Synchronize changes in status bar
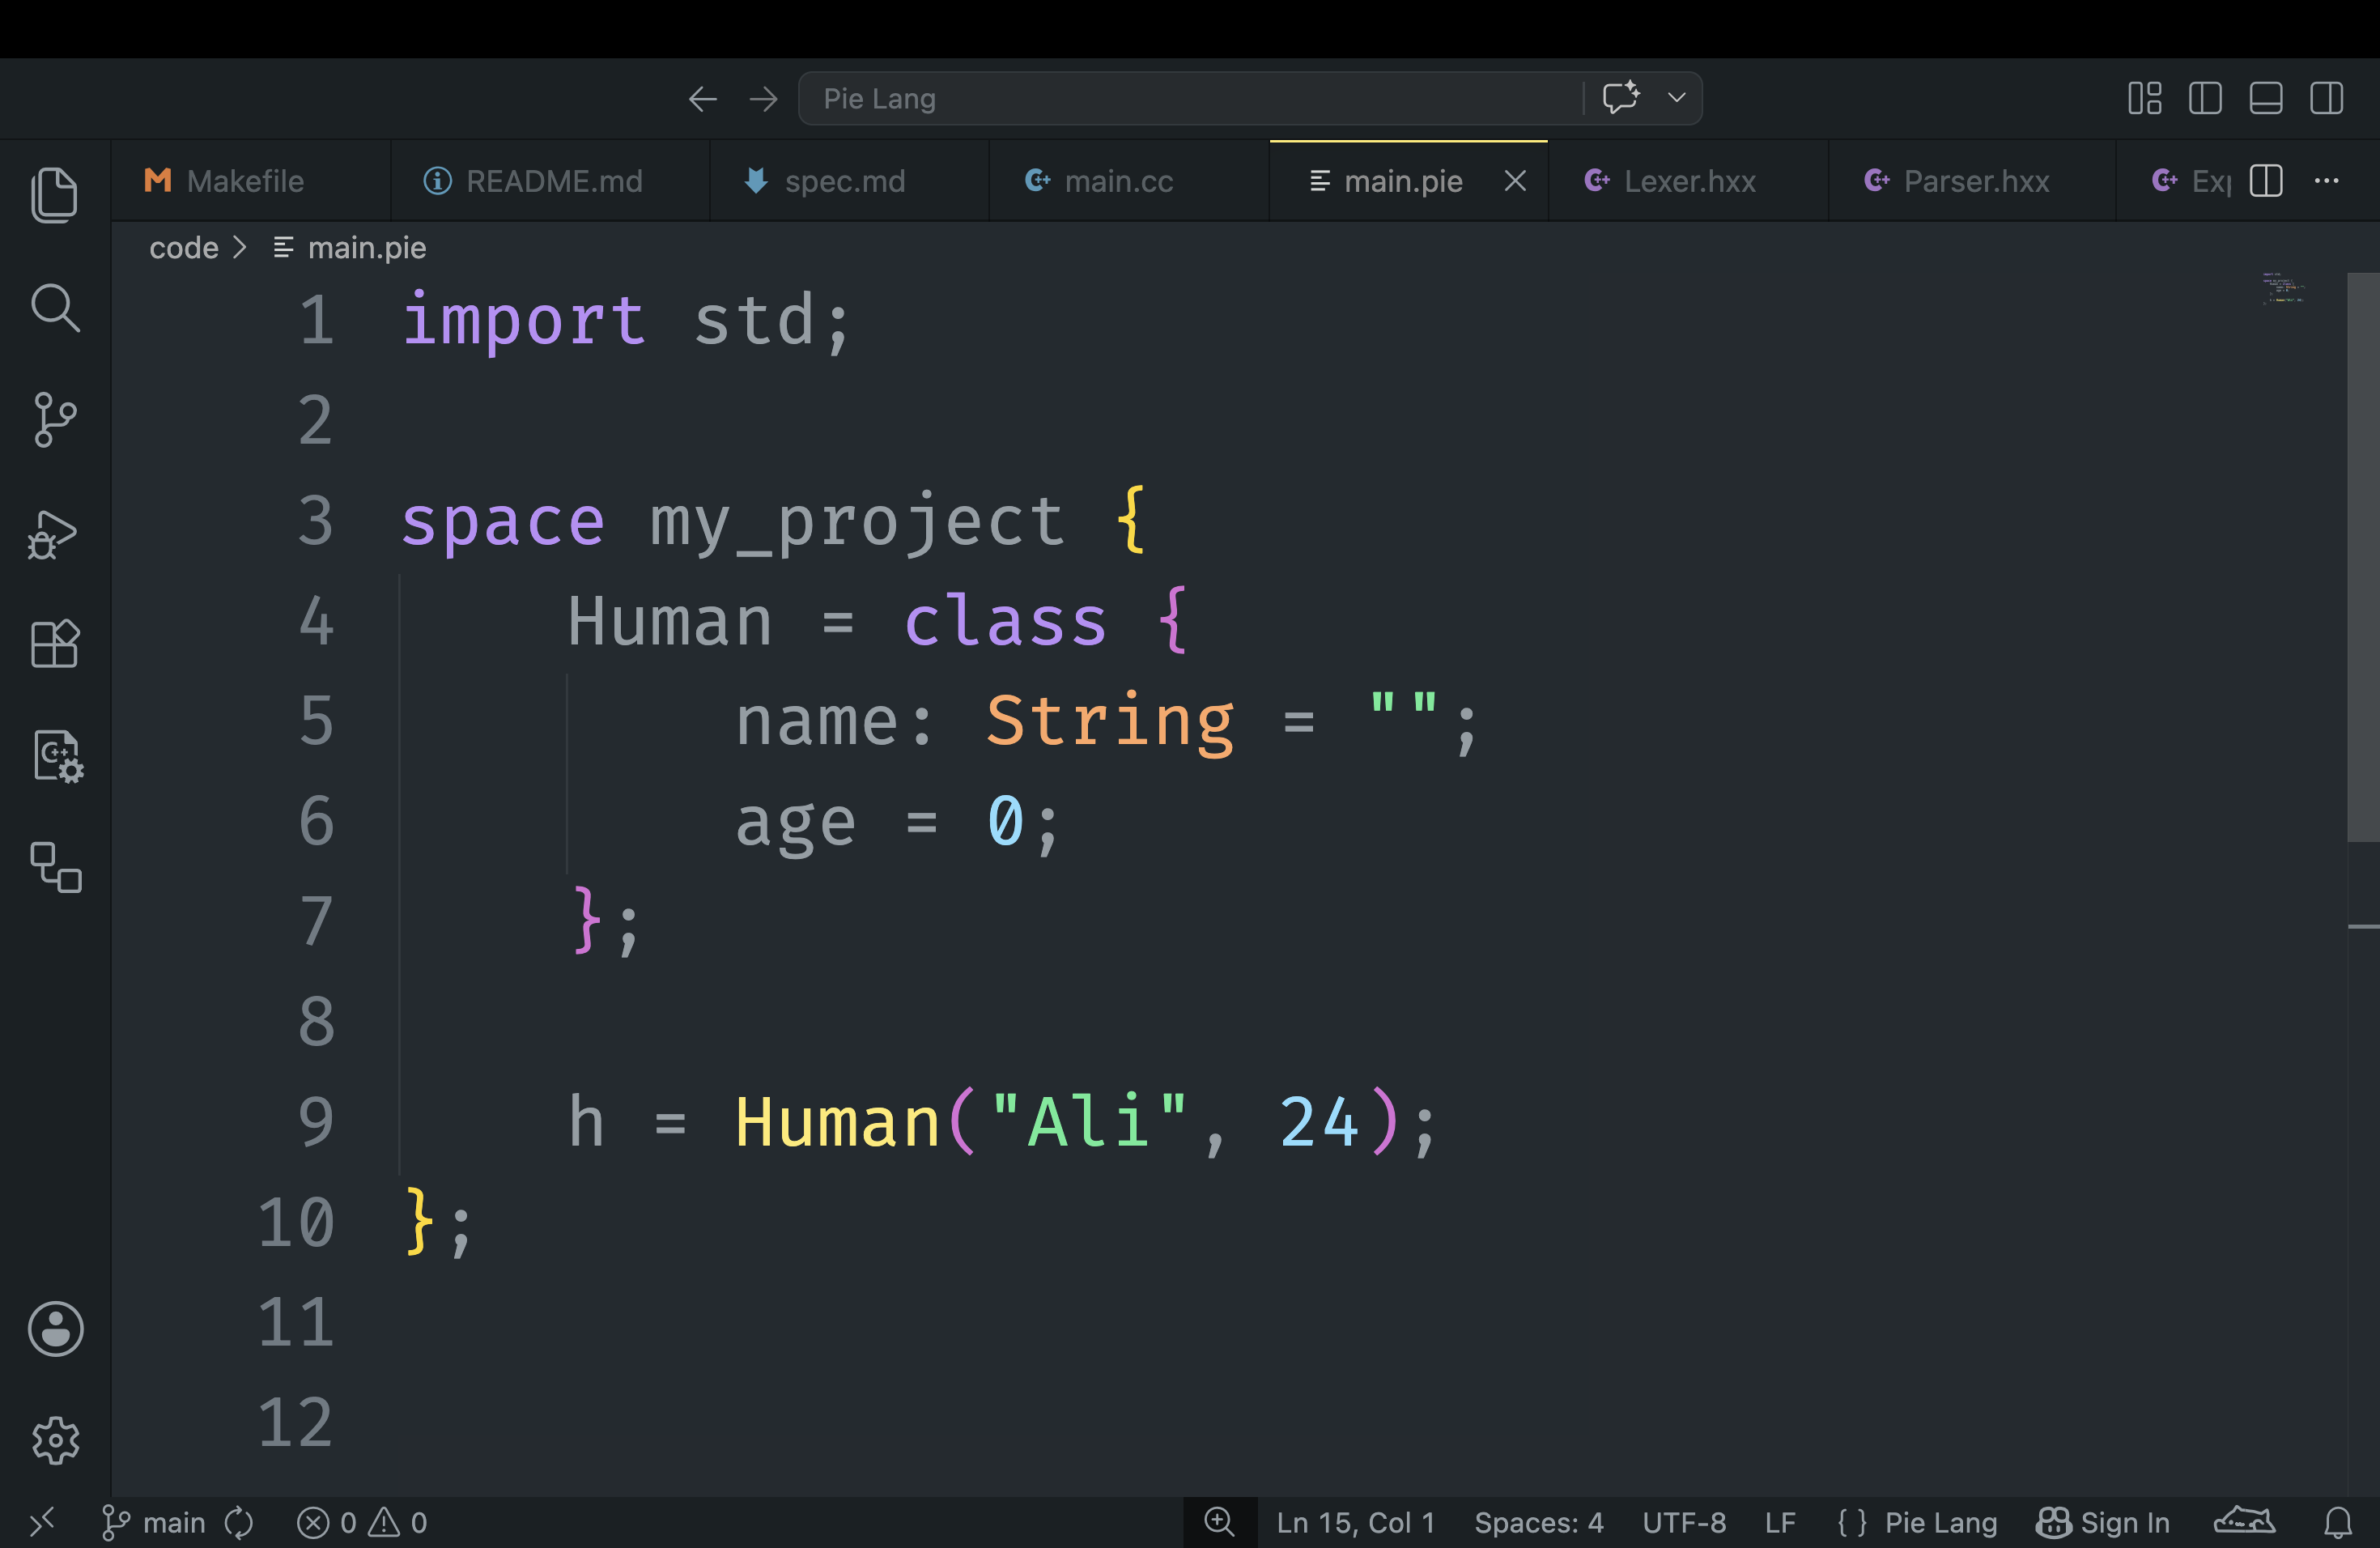 239,1522
